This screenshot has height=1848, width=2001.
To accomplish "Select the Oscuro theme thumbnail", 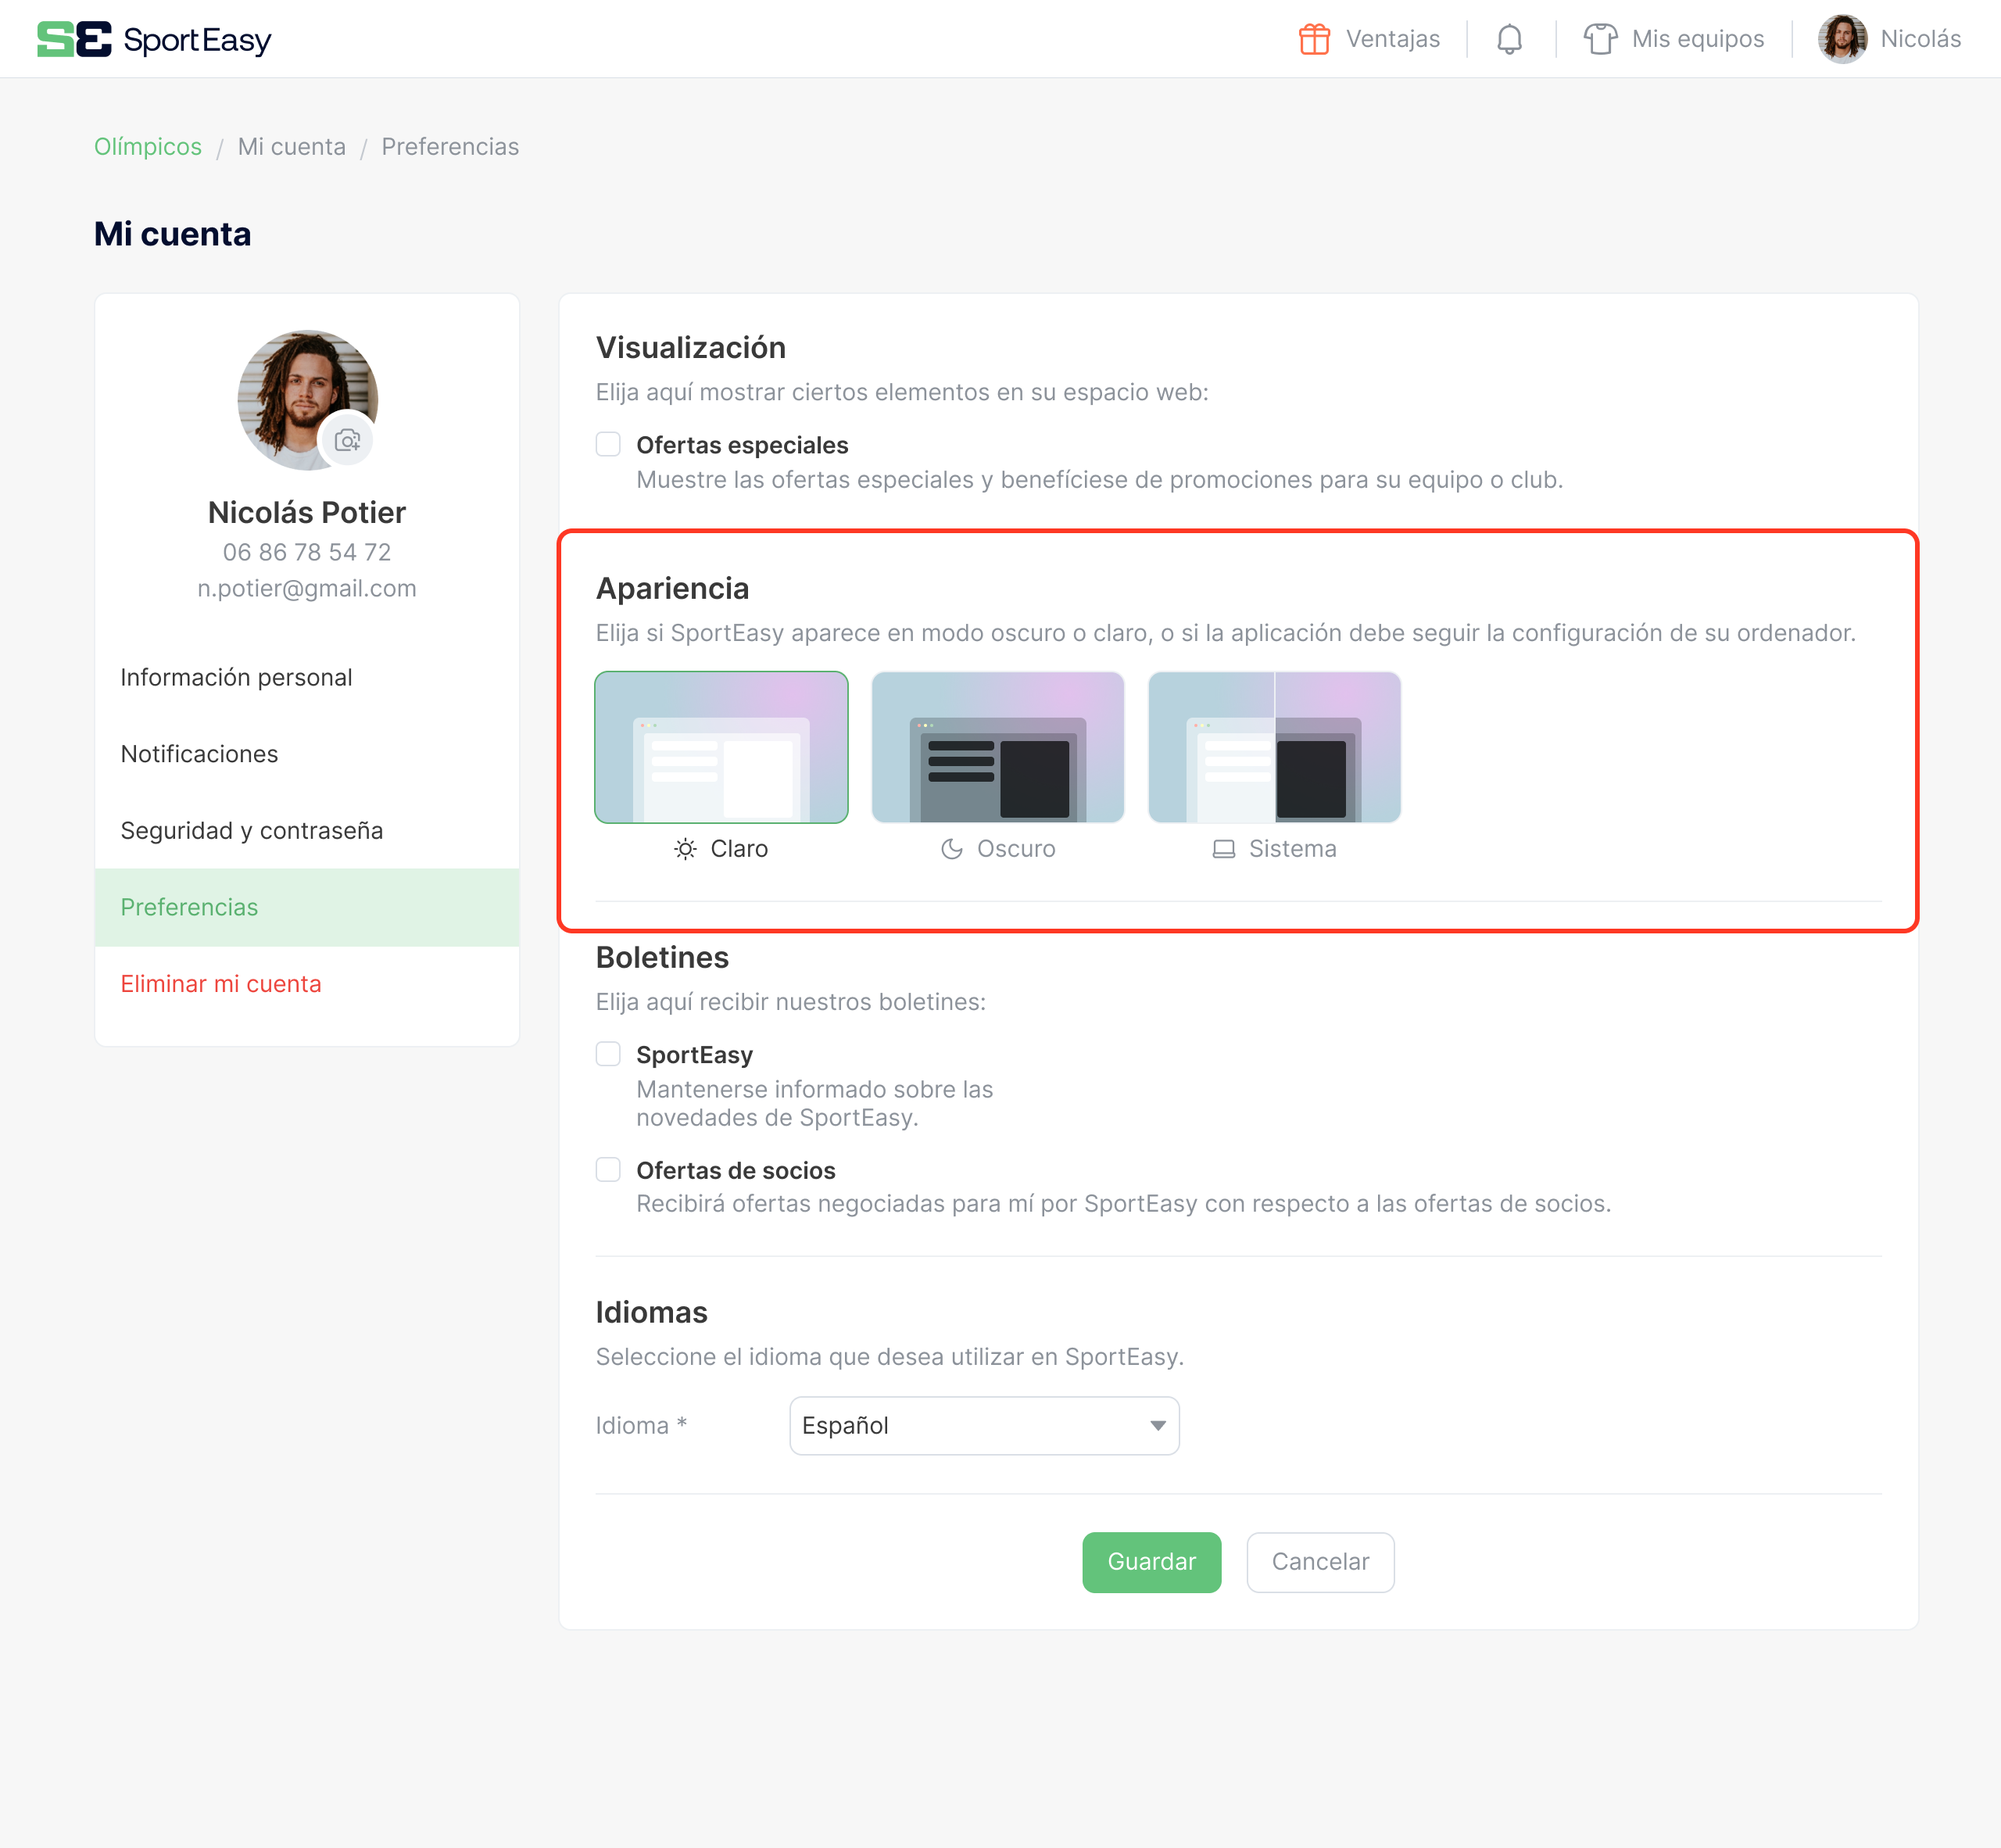I will tap(997, 747).
